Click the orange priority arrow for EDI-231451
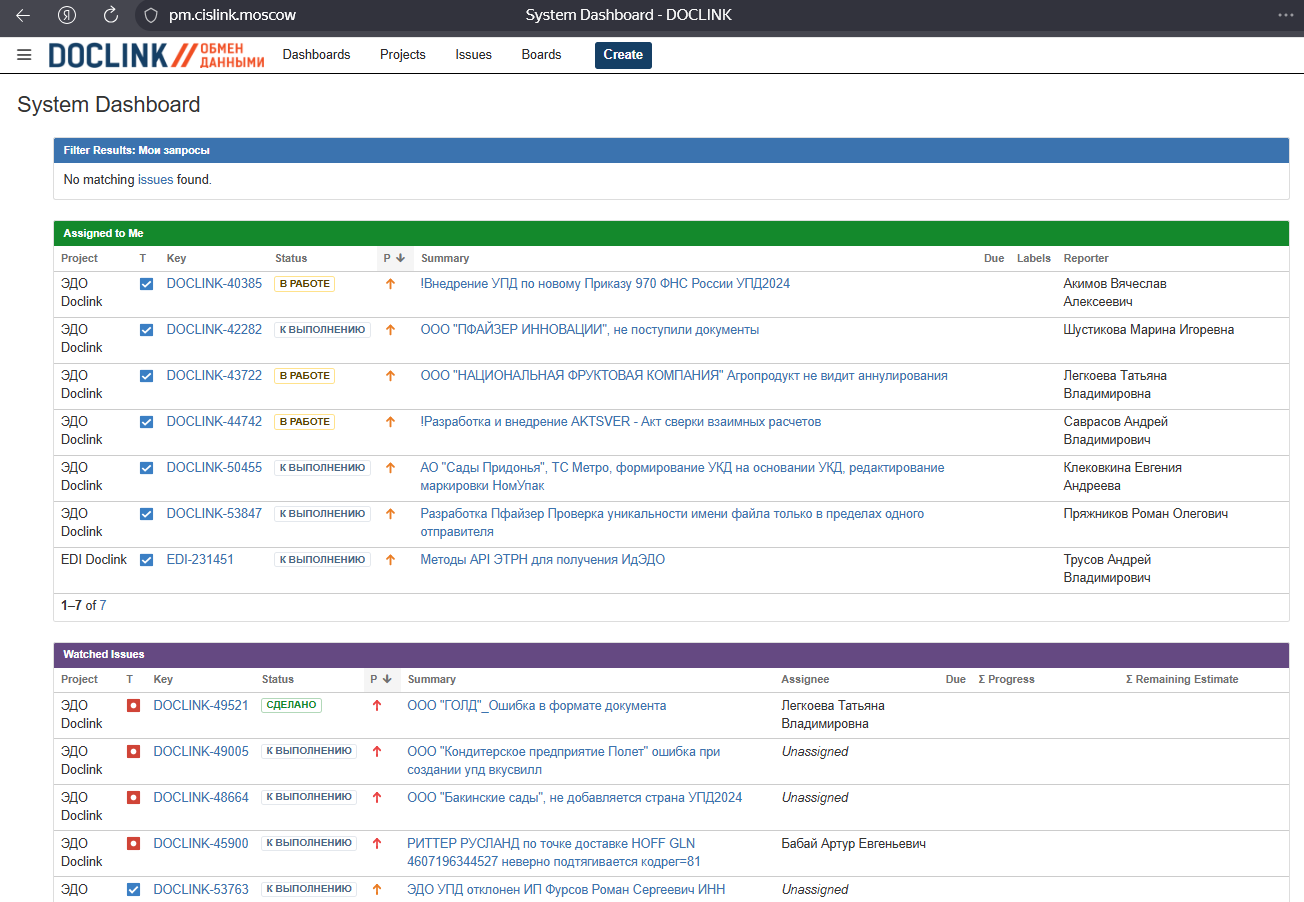Viewport: 1304px width, 902px height. pos(391,560)
